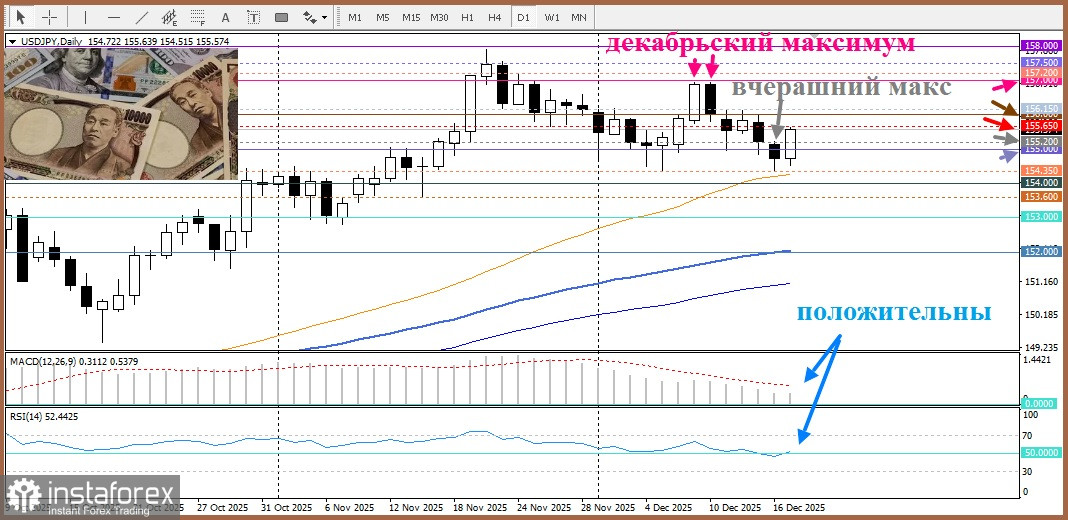The image size is (1068, 520).
Task: Click the USDJPY,Daily chart title
Action: 50,42
